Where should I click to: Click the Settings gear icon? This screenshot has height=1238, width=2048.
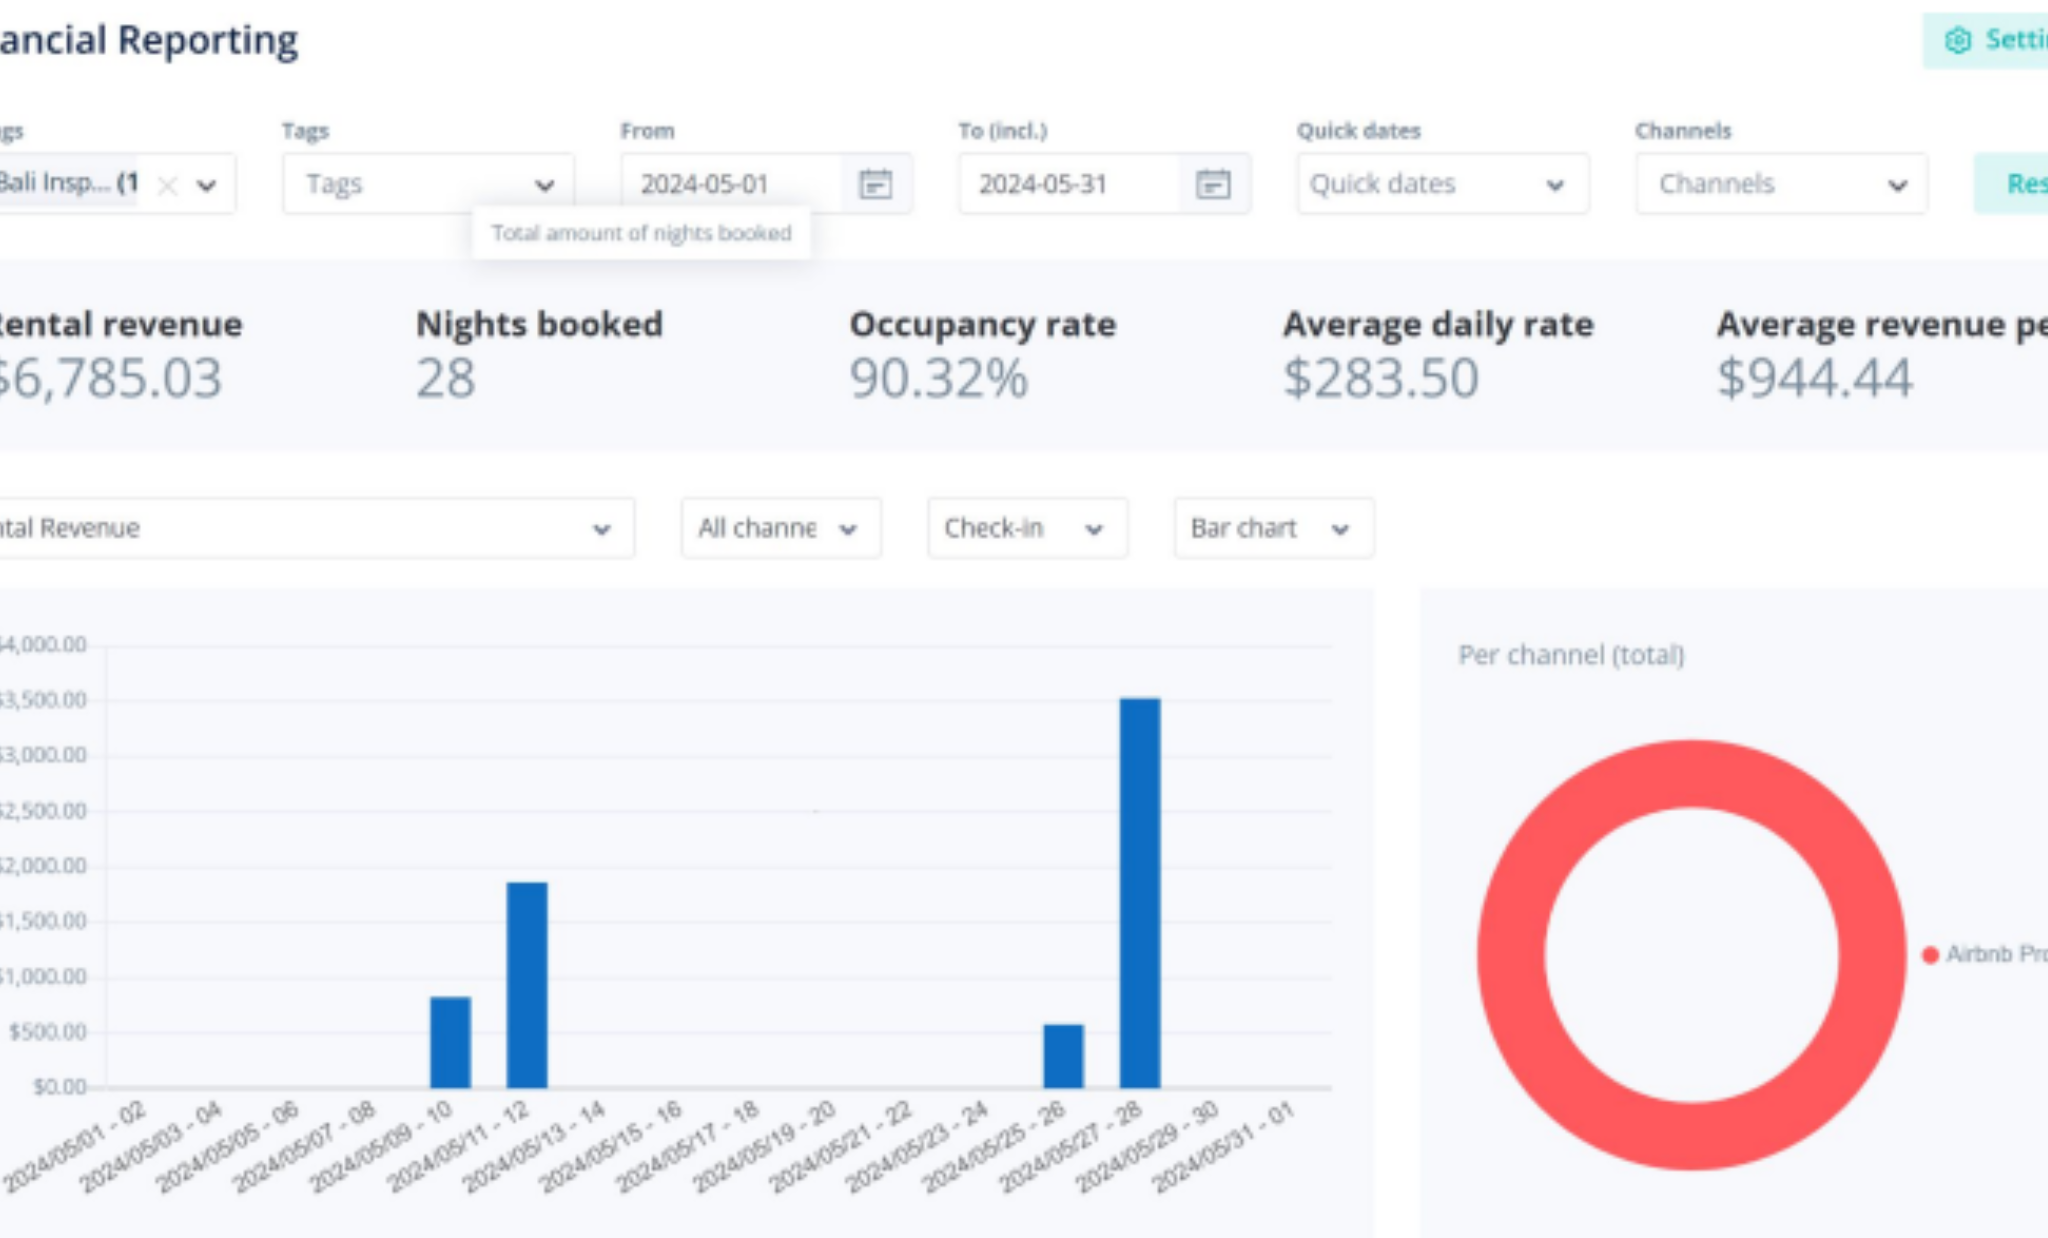coord(1957,40)
